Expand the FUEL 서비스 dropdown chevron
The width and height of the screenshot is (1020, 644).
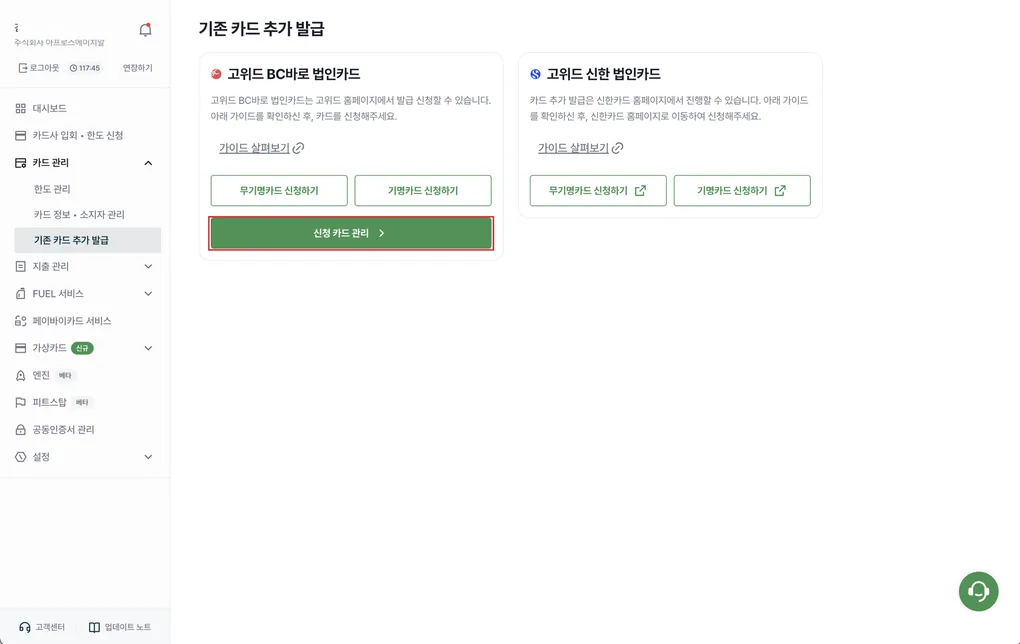click(148, 294)
